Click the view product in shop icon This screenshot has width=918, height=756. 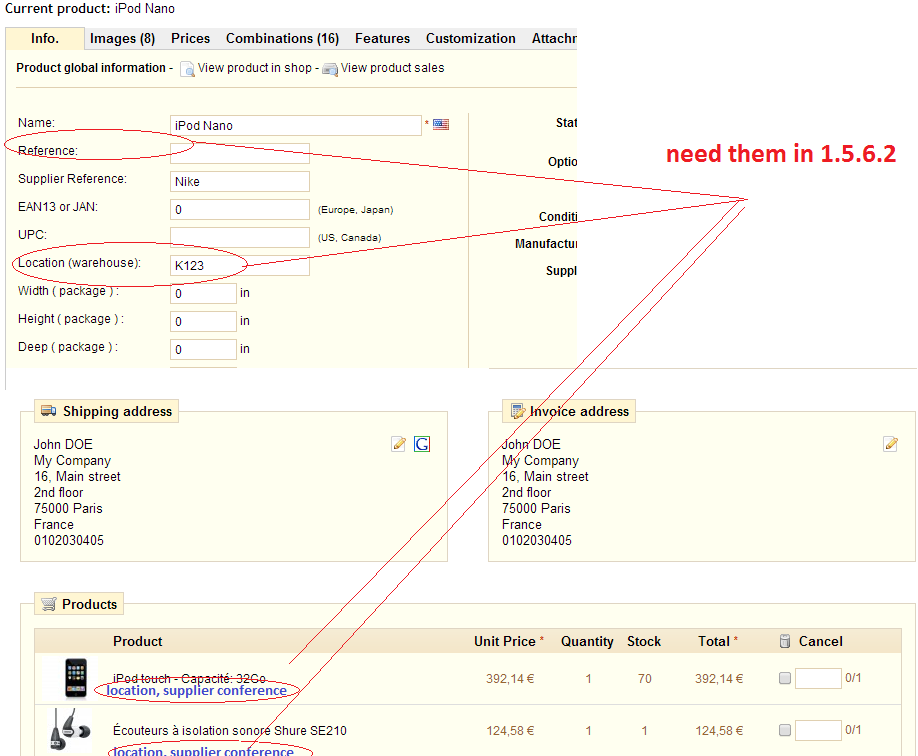(x=187, y=69)
